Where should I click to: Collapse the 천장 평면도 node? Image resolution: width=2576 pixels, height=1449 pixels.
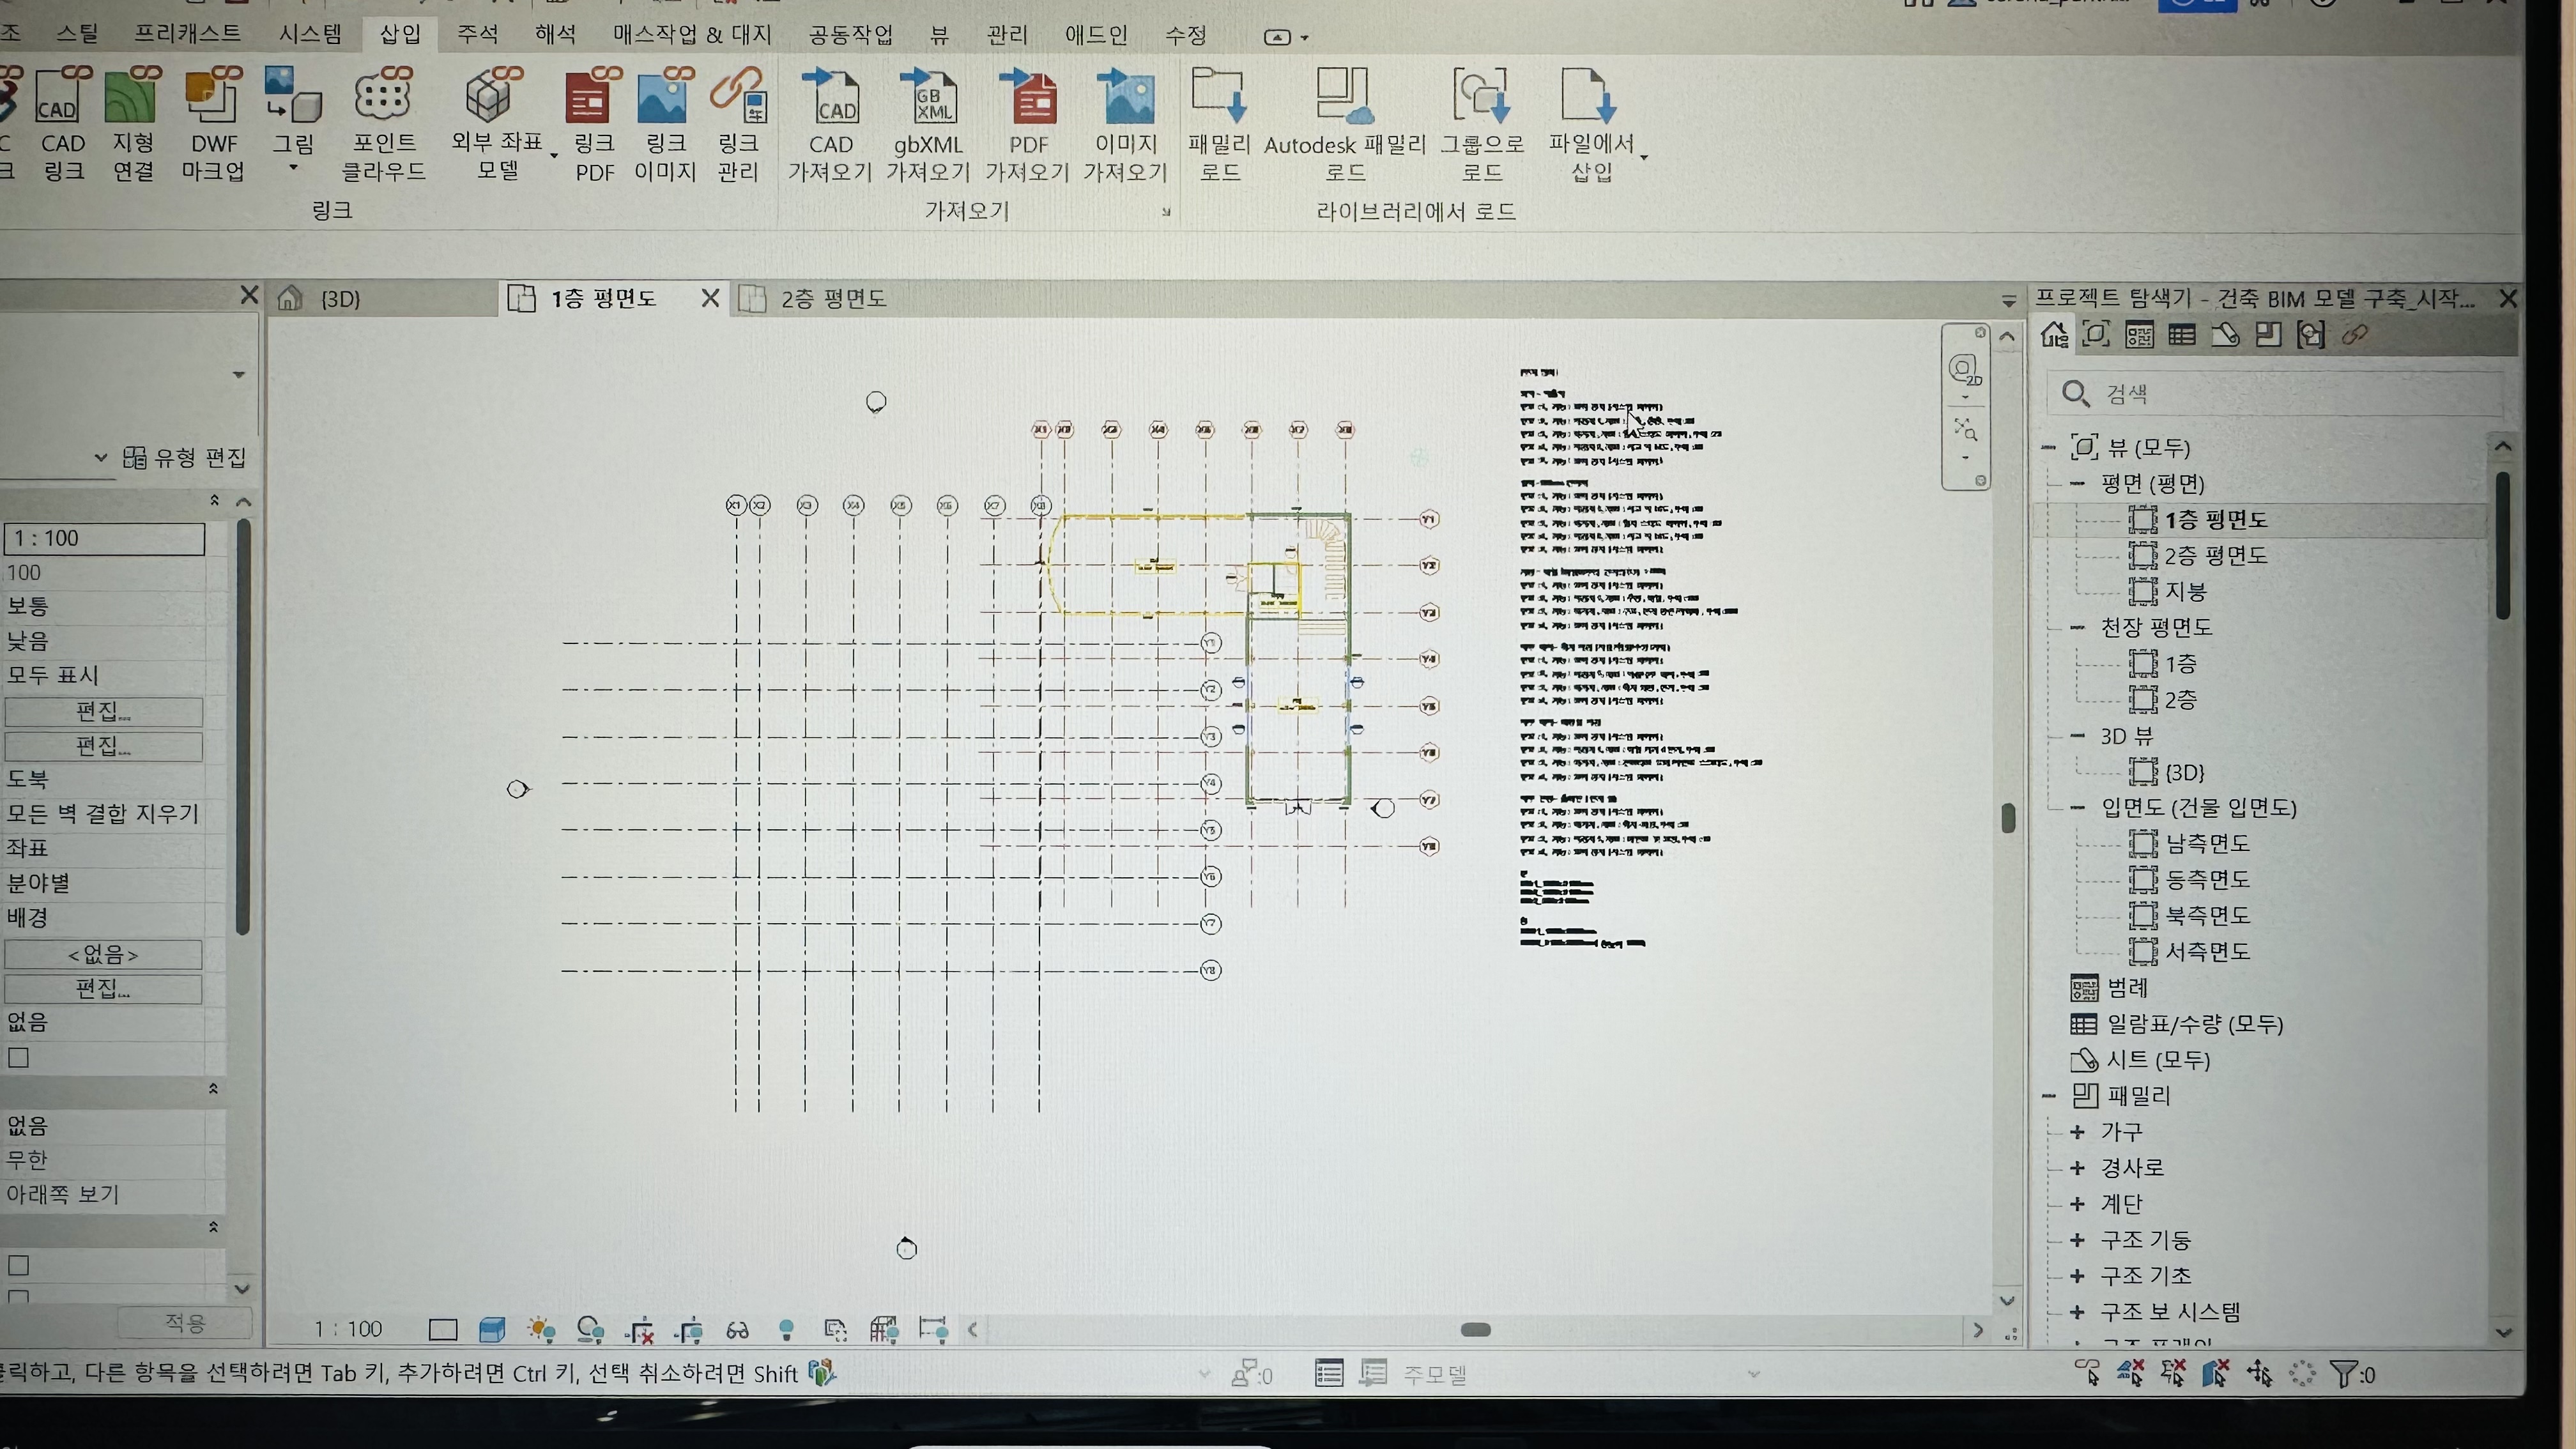pyautogui.click(x=2078, y=627)
